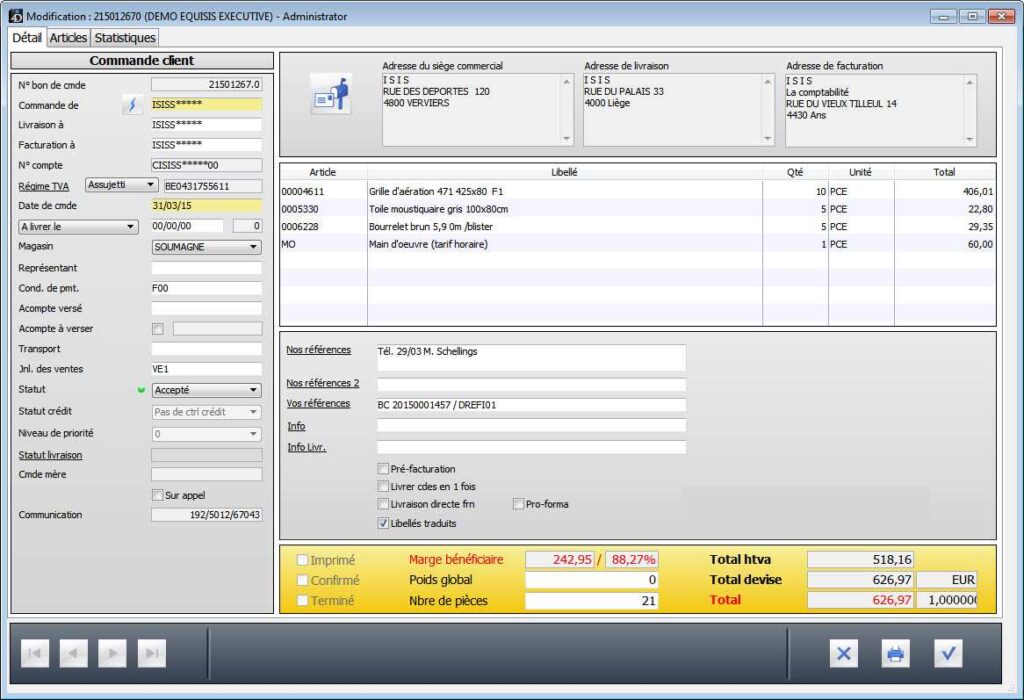The height and width of the screenshot is (700, 1024).
Task: Uncheck Libellés traduits
Action: point(383,523)
